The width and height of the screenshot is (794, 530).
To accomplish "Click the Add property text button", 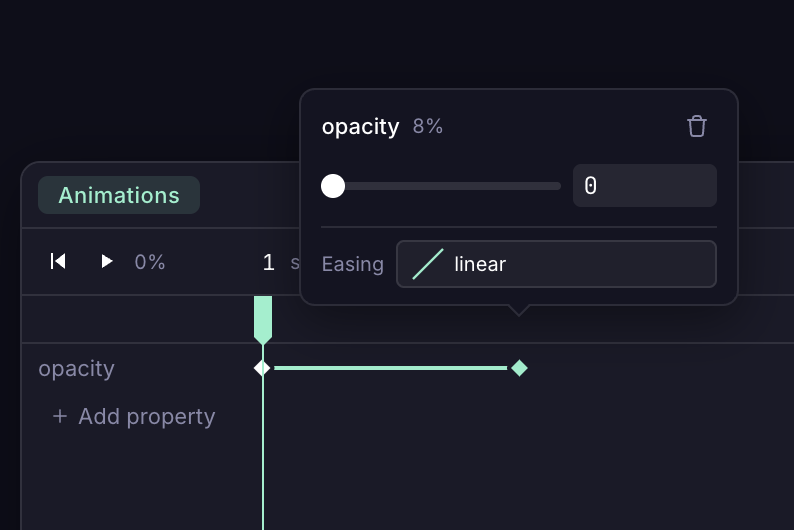I will (146, 416).
